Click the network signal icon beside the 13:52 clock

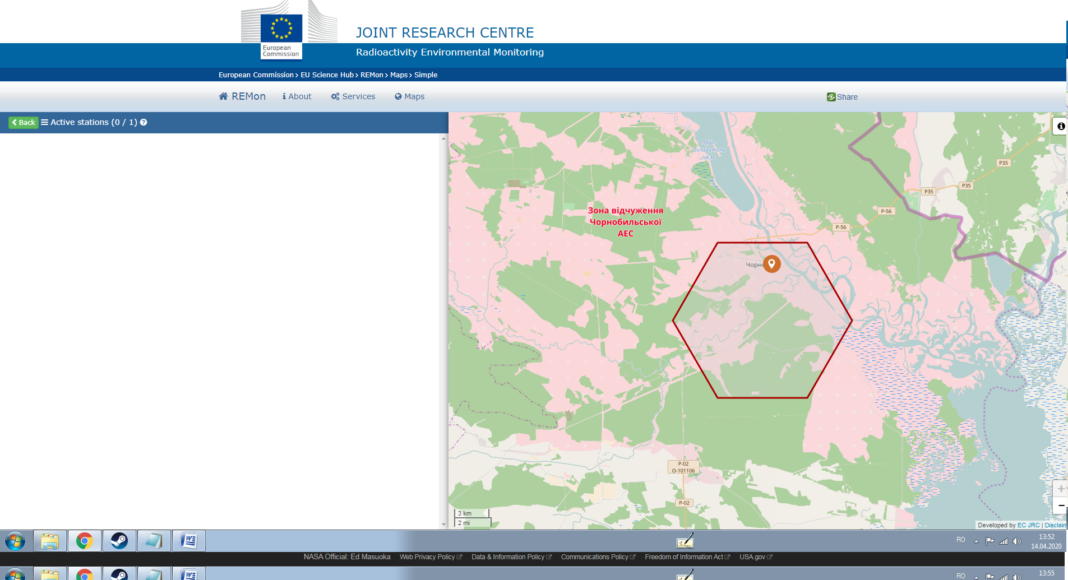[x=1003, y=541]
